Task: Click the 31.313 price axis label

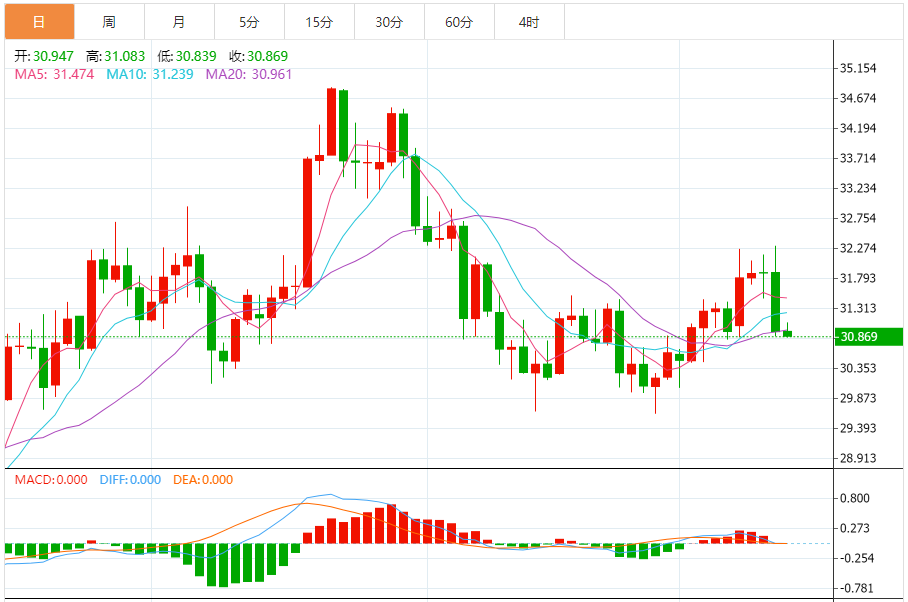Action: pos(858,309)
